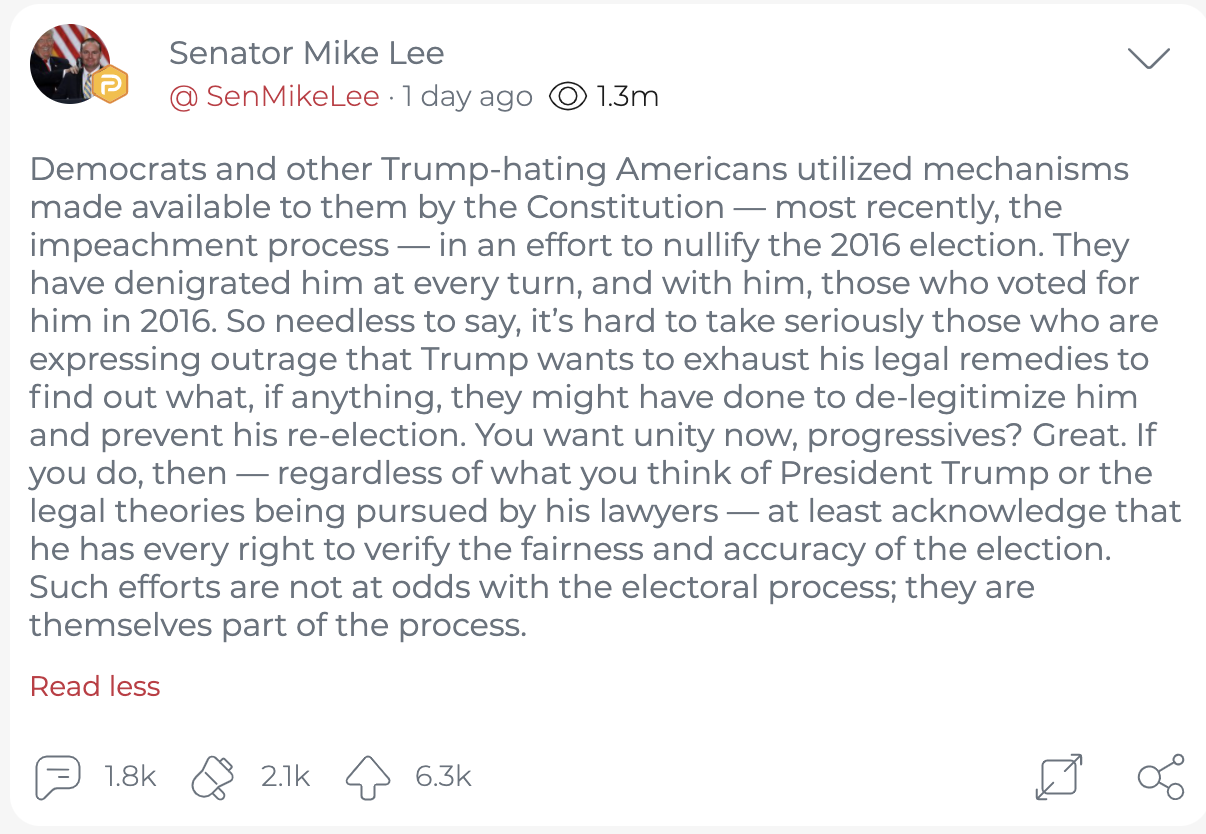Click the 2.1k echo count
This screenshot has width=1206, height=834.
point(285,776)
